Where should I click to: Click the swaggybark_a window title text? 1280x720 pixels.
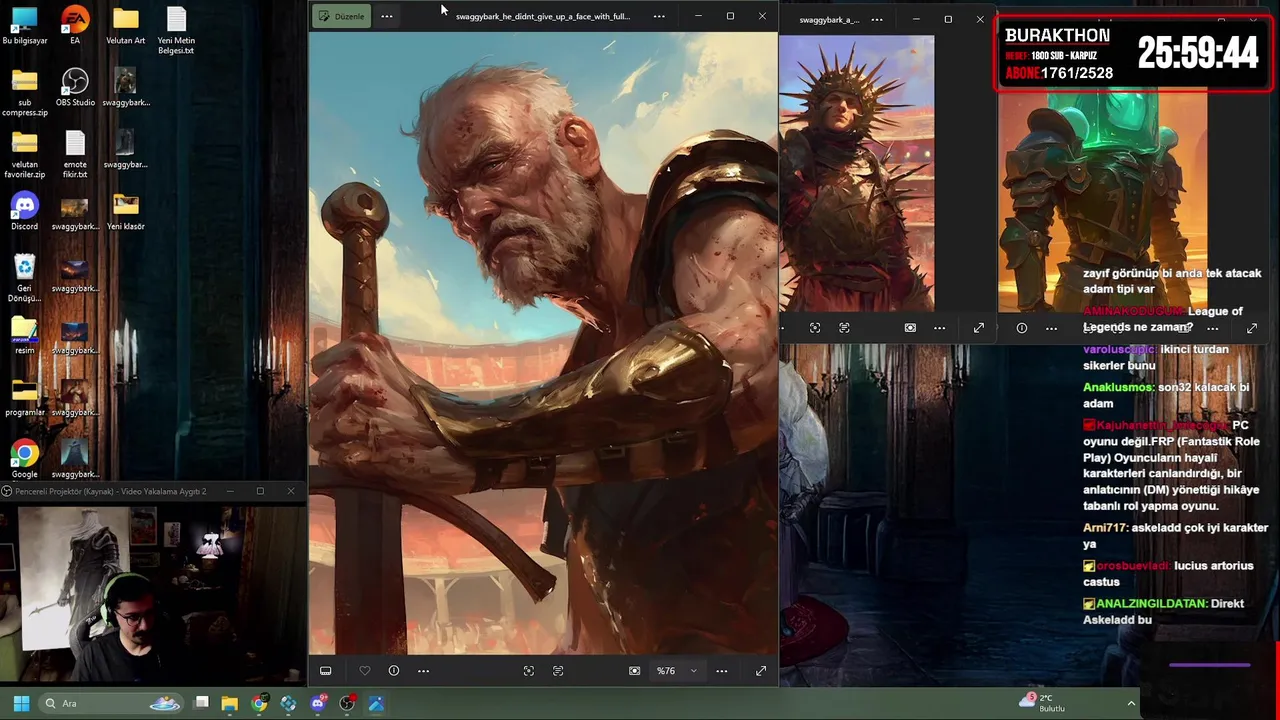click(829, 19)
